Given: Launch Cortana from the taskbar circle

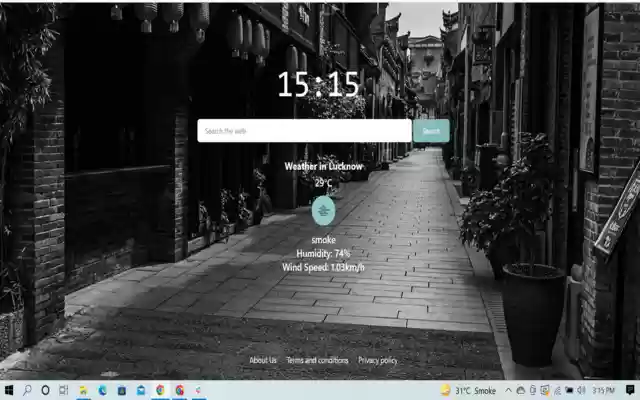Looking at the screenshot, I should [x=45, y=390].
